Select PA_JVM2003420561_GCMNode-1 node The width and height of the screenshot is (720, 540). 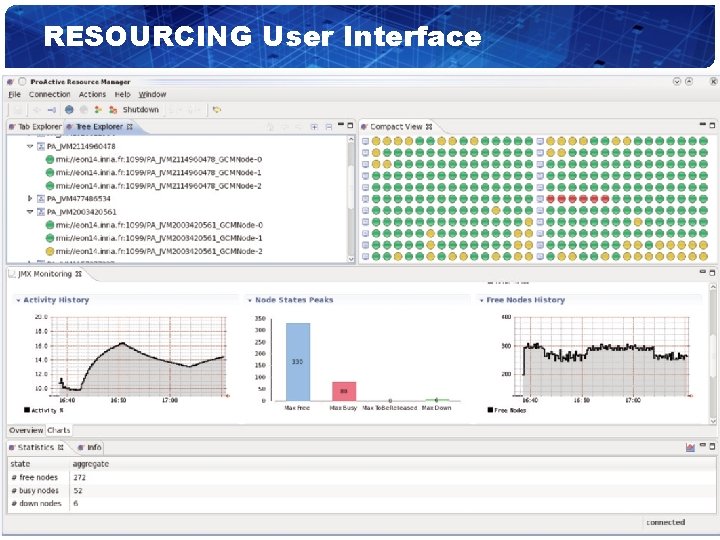click(154, 238)
